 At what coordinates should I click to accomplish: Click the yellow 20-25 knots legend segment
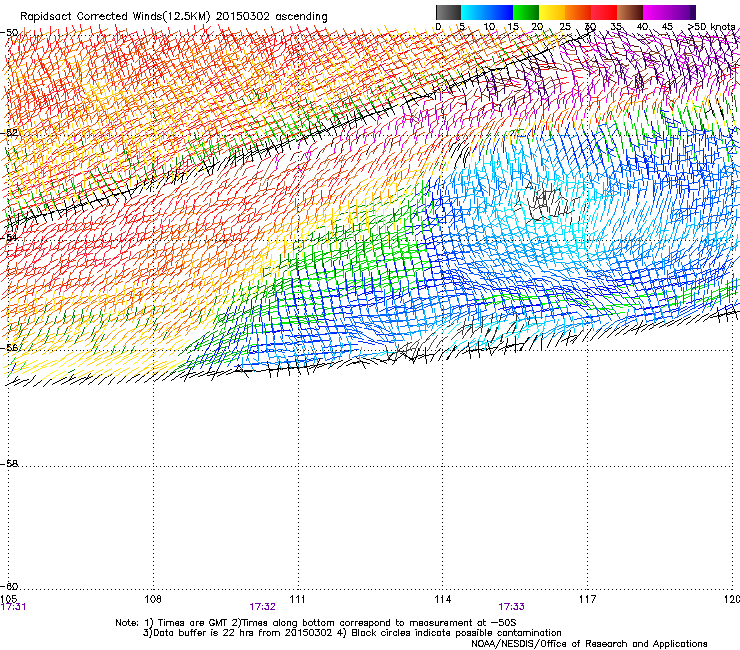pos(552,12)
